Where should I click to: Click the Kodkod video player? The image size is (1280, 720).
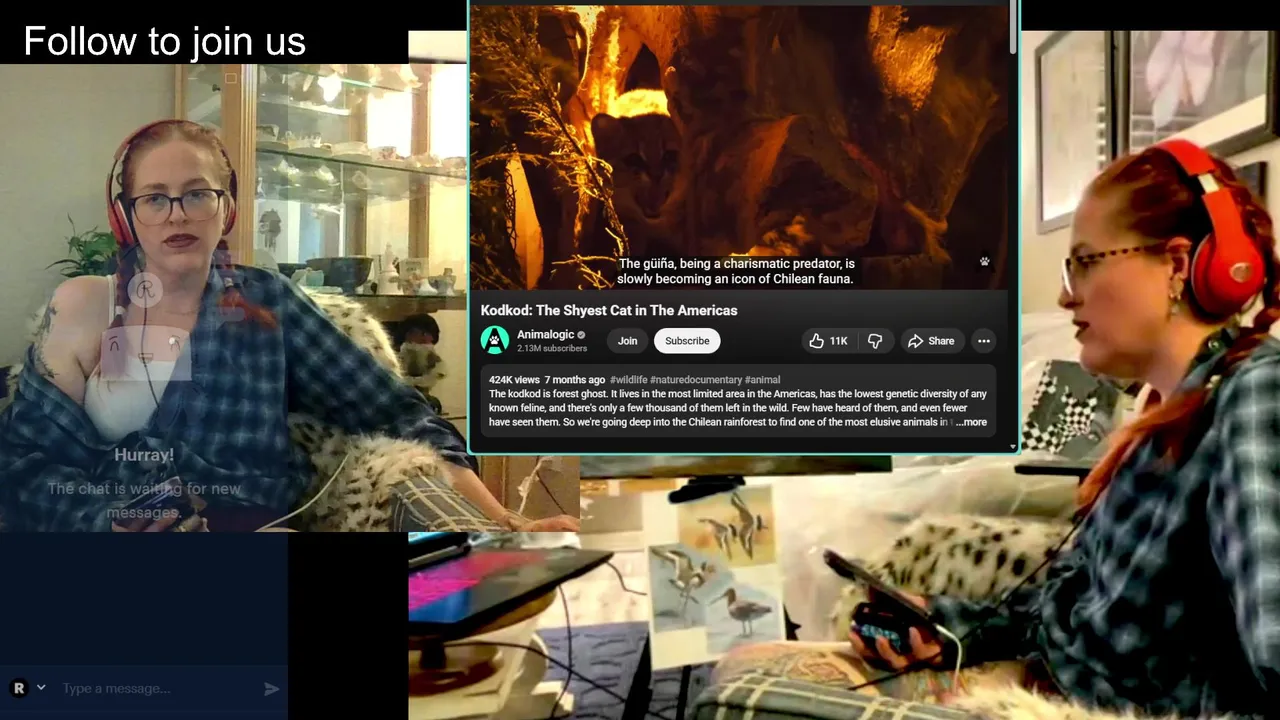click(x=740, y=147)
